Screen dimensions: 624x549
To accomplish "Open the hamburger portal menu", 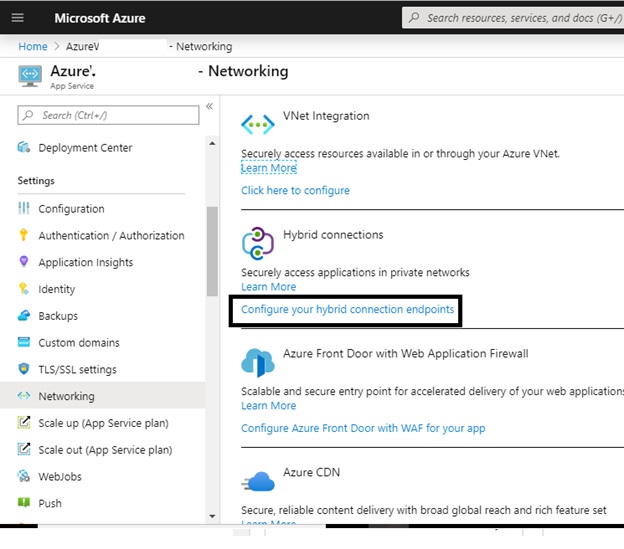I will (x=17, y=18).
